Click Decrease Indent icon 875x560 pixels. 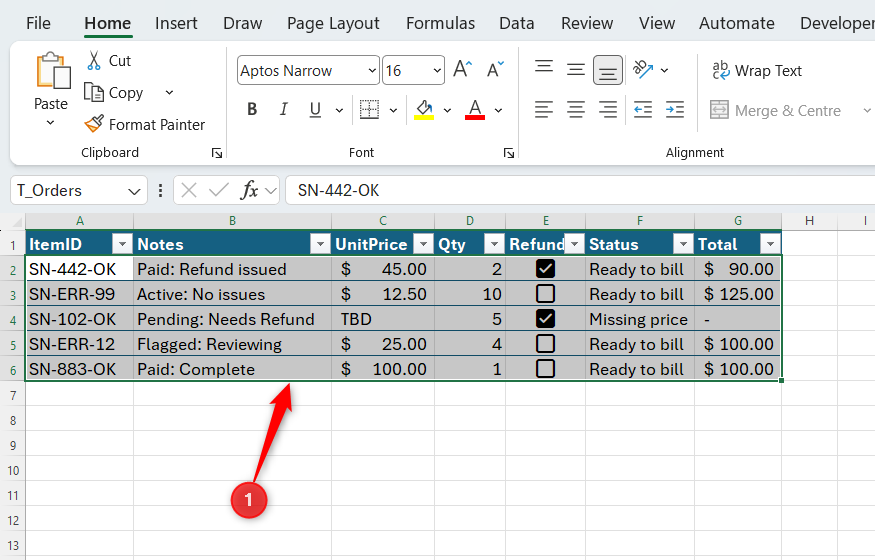pyautogui.click(x=643, y=110)
